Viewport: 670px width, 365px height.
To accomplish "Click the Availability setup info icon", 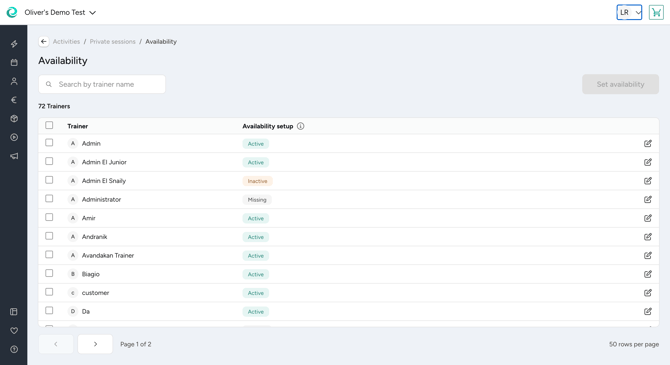I will click(x=300, y=126).
